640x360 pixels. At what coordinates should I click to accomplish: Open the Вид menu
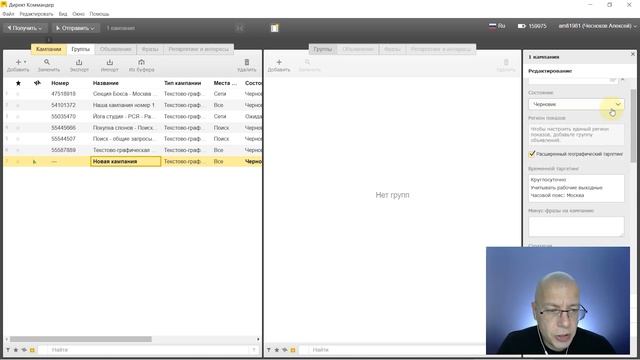[63, 14]
